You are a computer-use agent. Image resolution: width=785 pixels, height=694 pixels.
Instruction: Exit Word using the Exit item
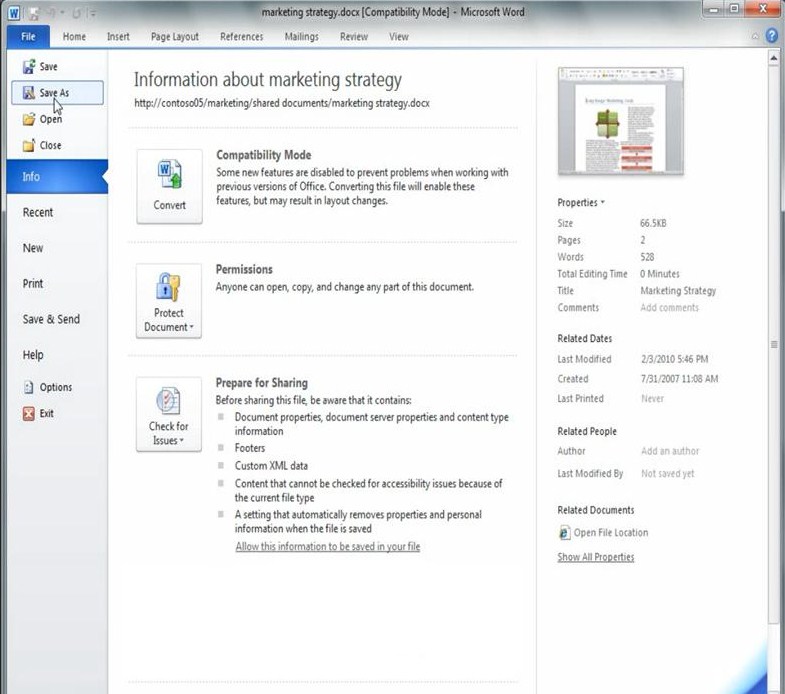point(39,413)
